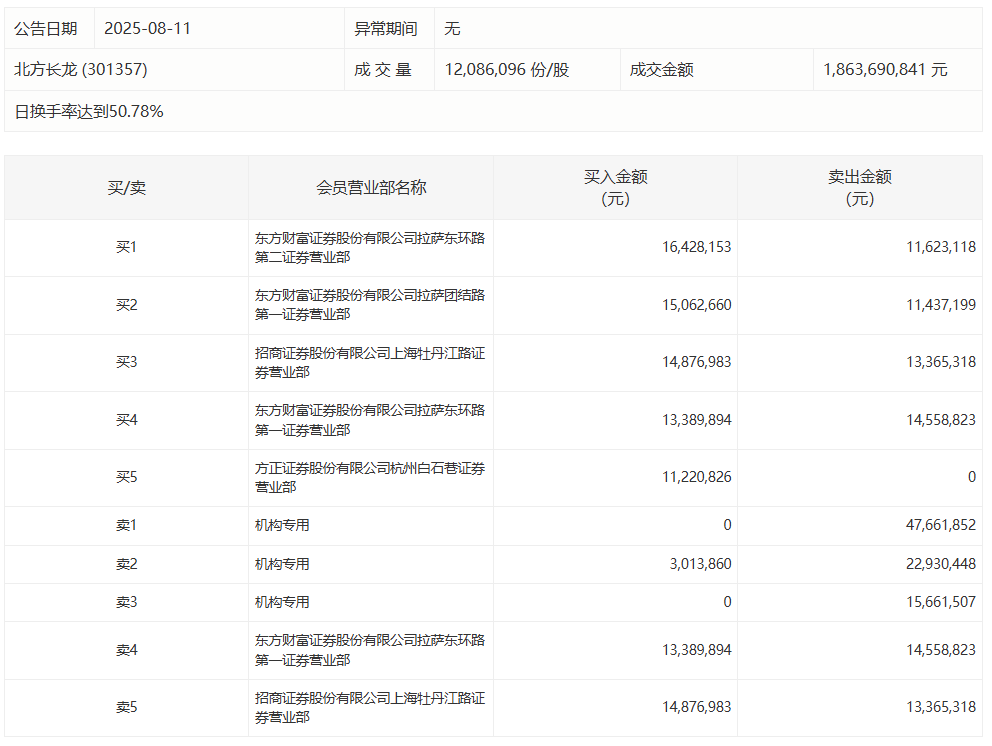Screen dimensions: 992x746
Task: Select sell amount 22,930,448
Action: tap(941, 564)
